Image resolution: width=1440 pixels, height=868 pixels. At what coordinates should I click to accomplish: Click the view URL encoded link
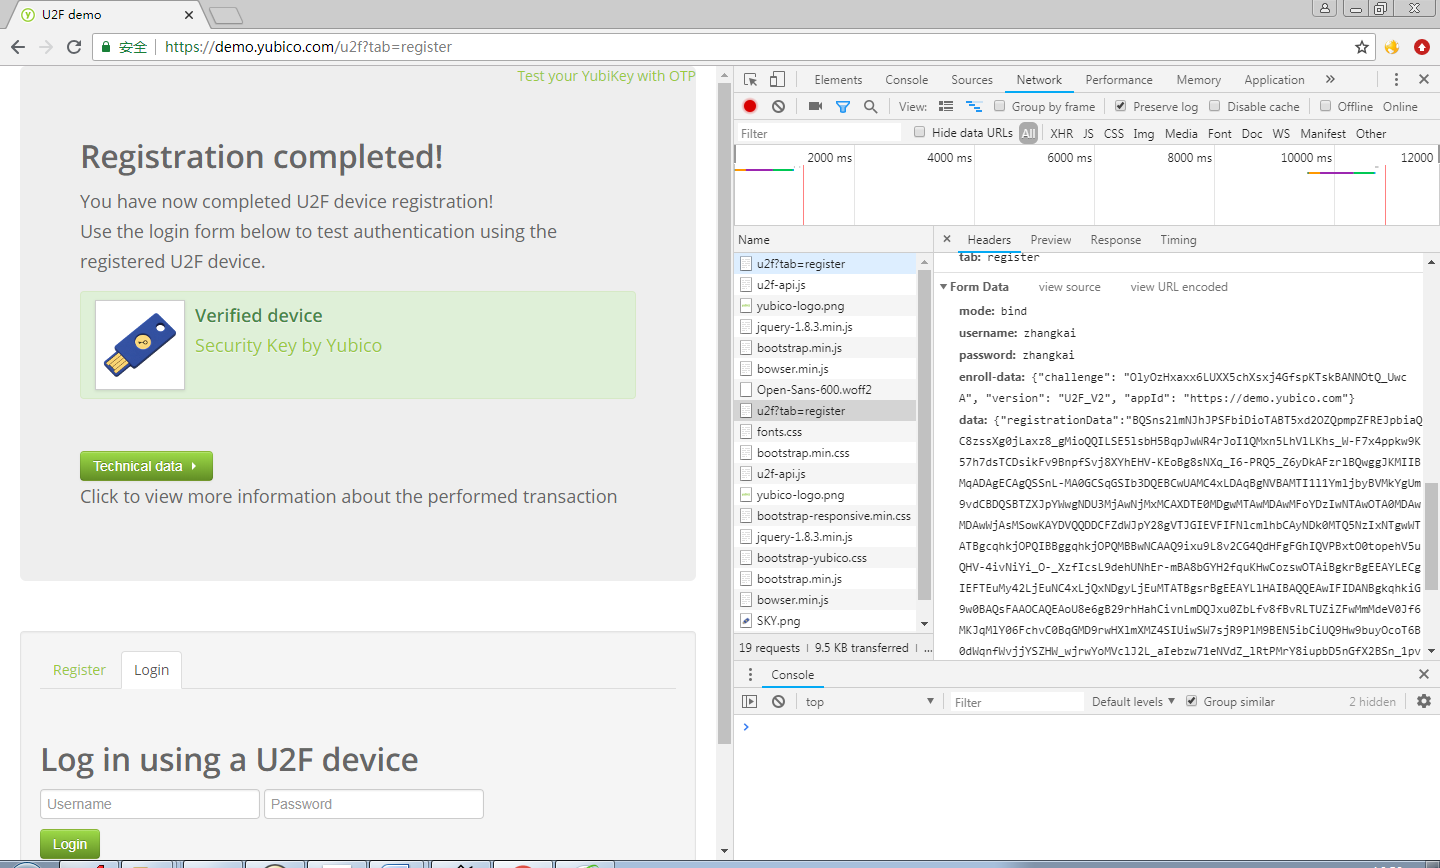pos(1179,287)
